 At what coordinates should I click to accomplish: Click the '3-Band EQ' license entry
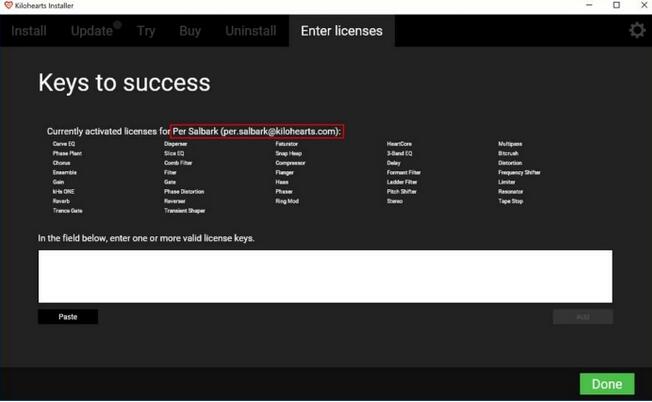[x=400, y=153]
